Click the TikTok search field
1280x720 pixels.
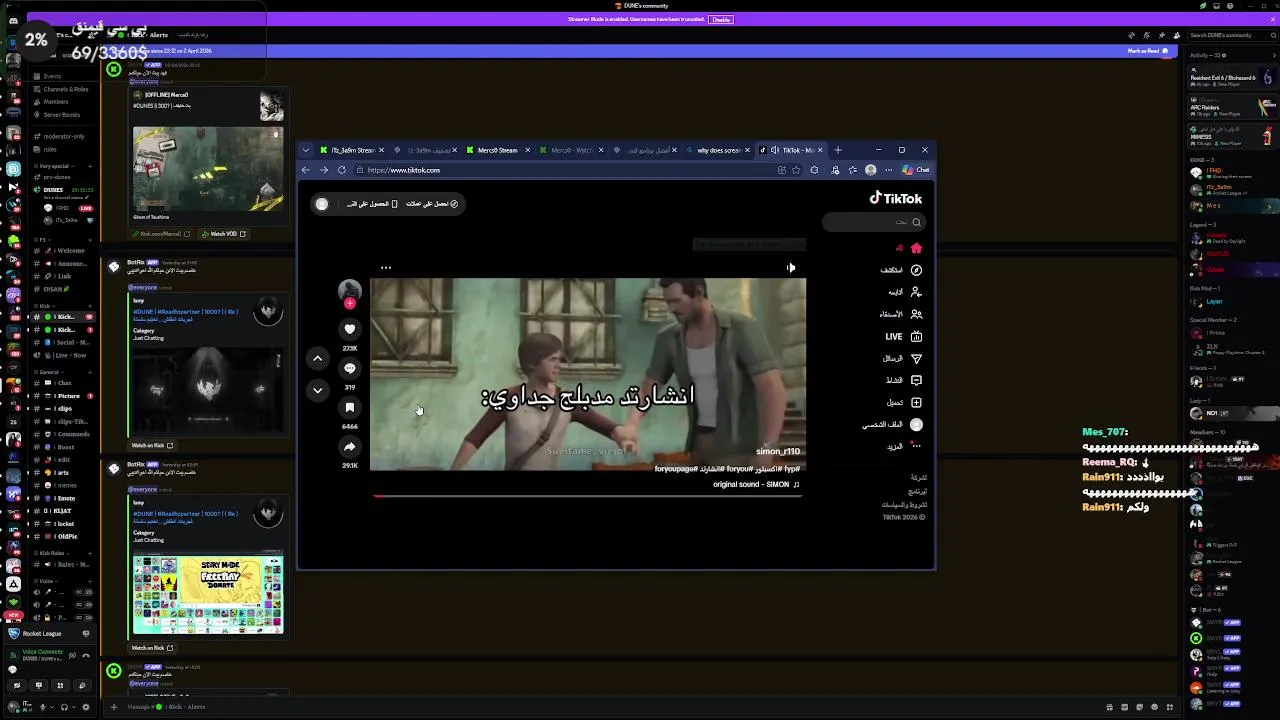pos(873,222)
